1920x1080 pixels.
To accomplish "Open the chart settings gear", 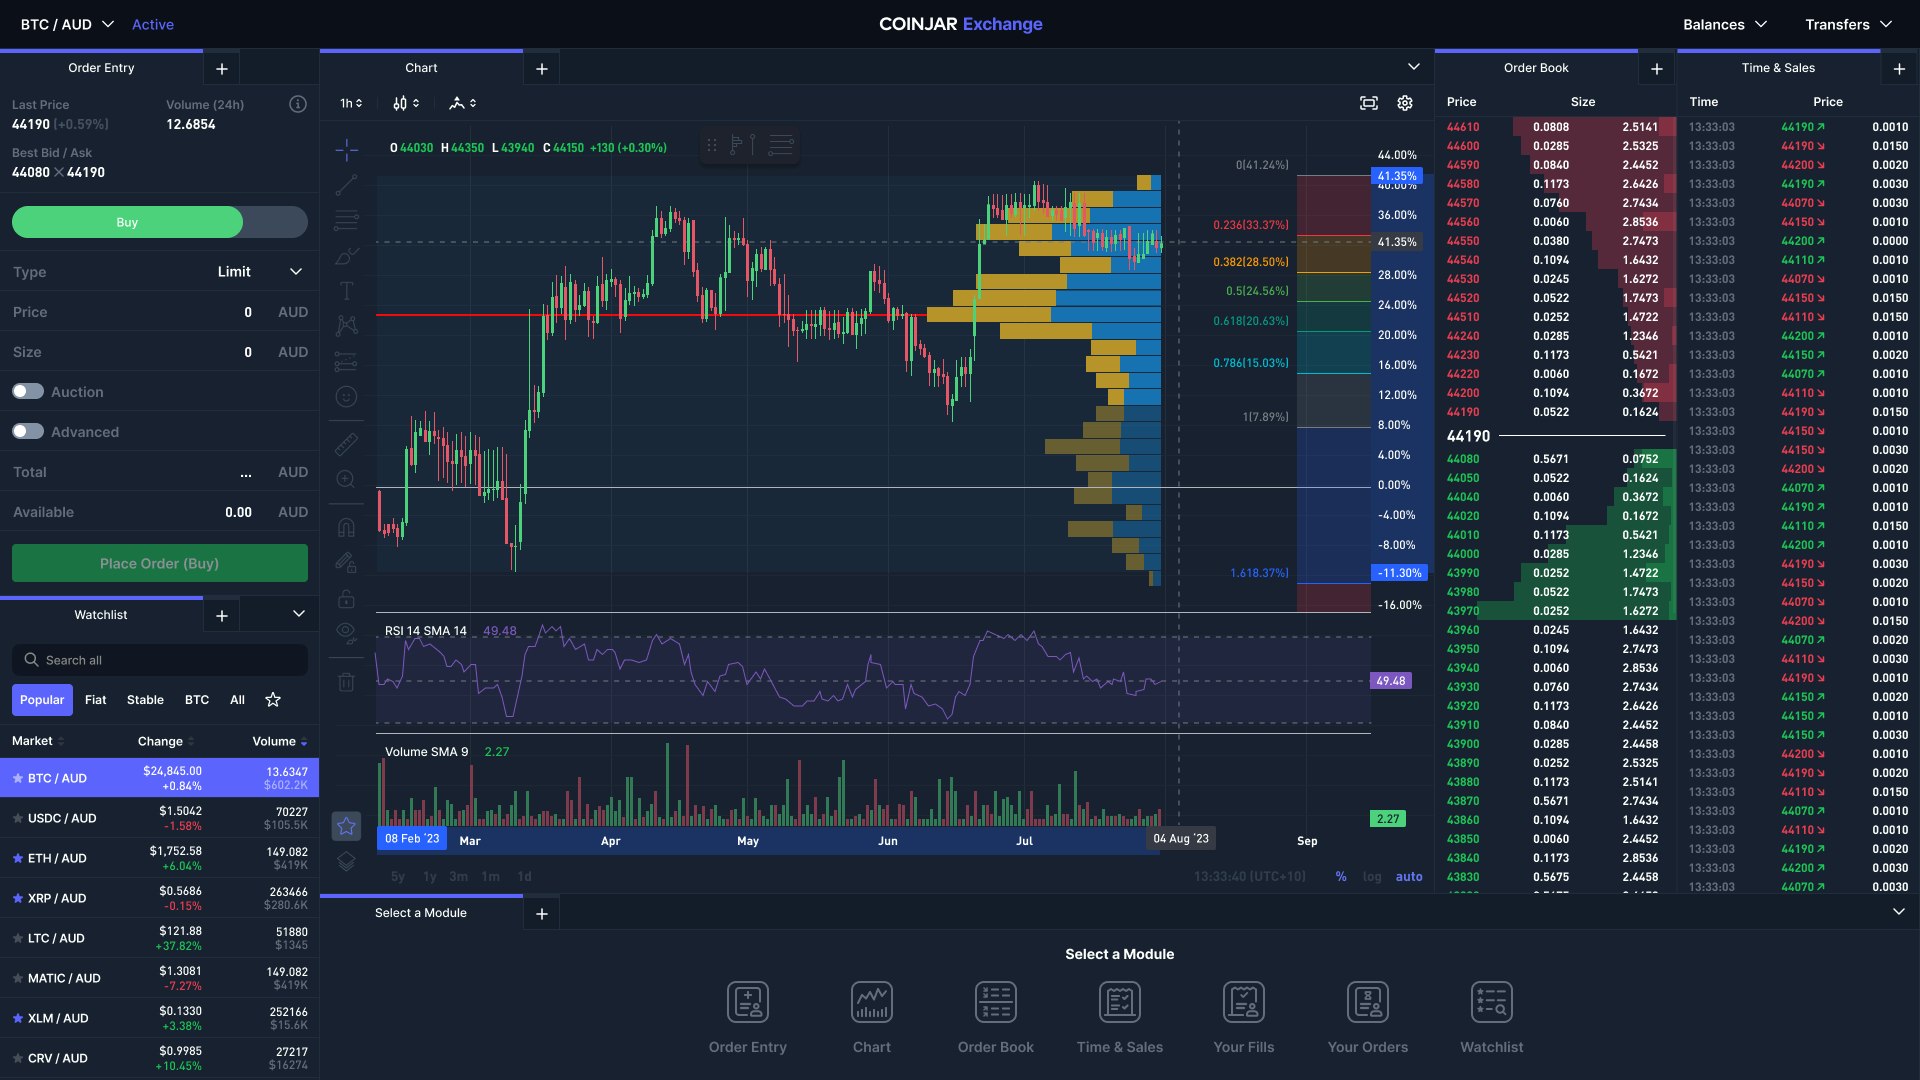I will point(1405,103).
